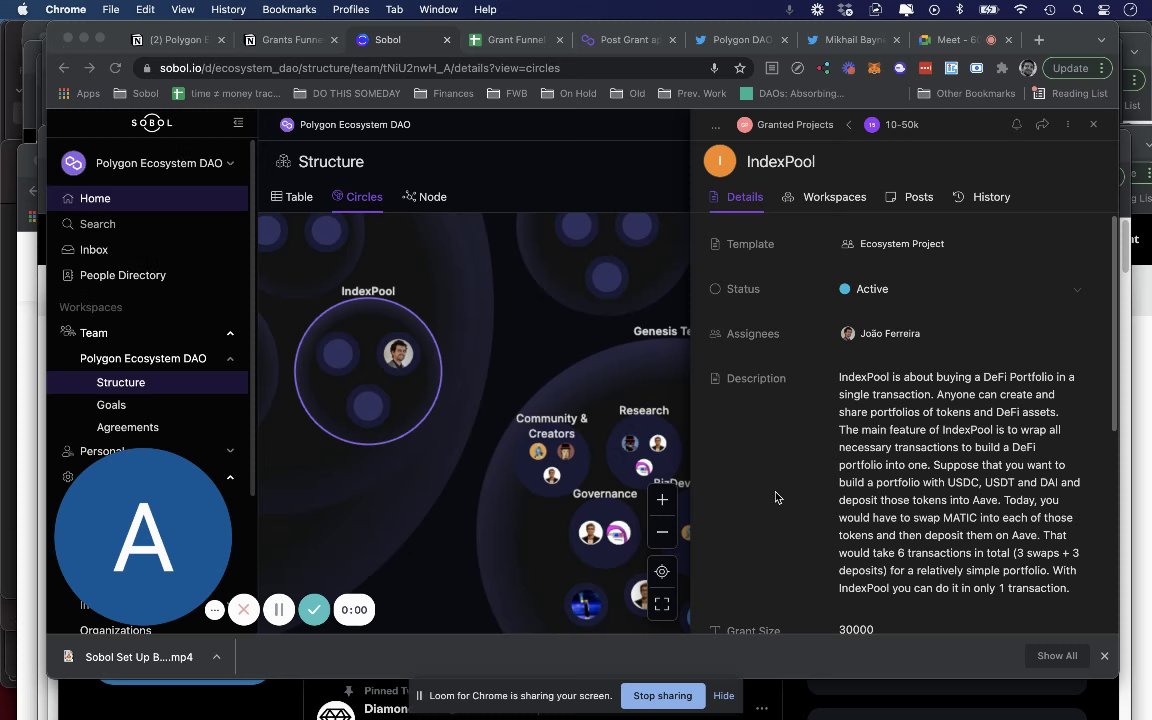Go to Granted Projects breadcrumb
The height and width of the screenshot is (720, 1152).
785,125
